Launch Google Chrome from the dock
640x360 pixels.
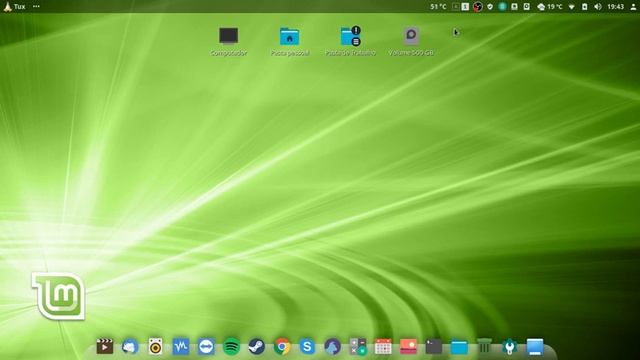(282, 347)
